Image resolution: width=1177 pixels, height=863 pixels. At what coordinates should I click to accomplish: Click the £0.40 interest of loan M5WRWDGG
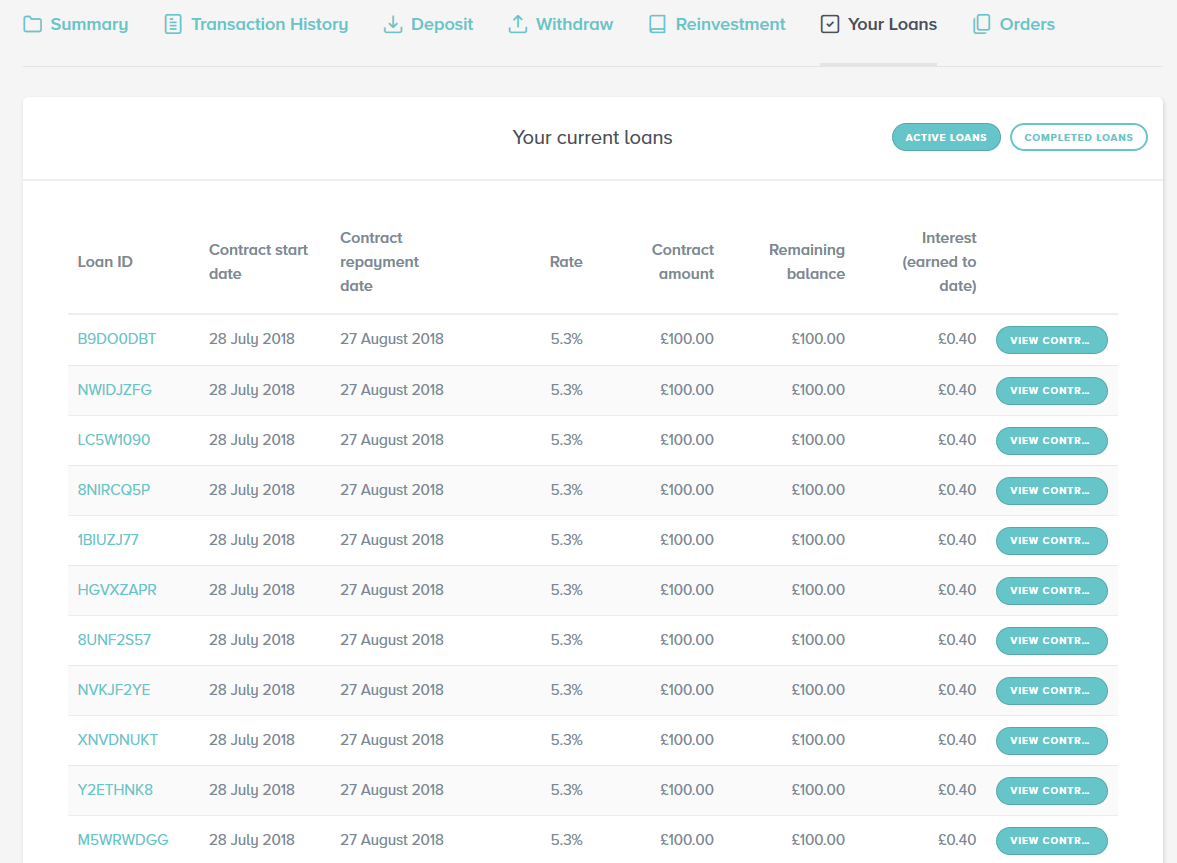point(957,840)
